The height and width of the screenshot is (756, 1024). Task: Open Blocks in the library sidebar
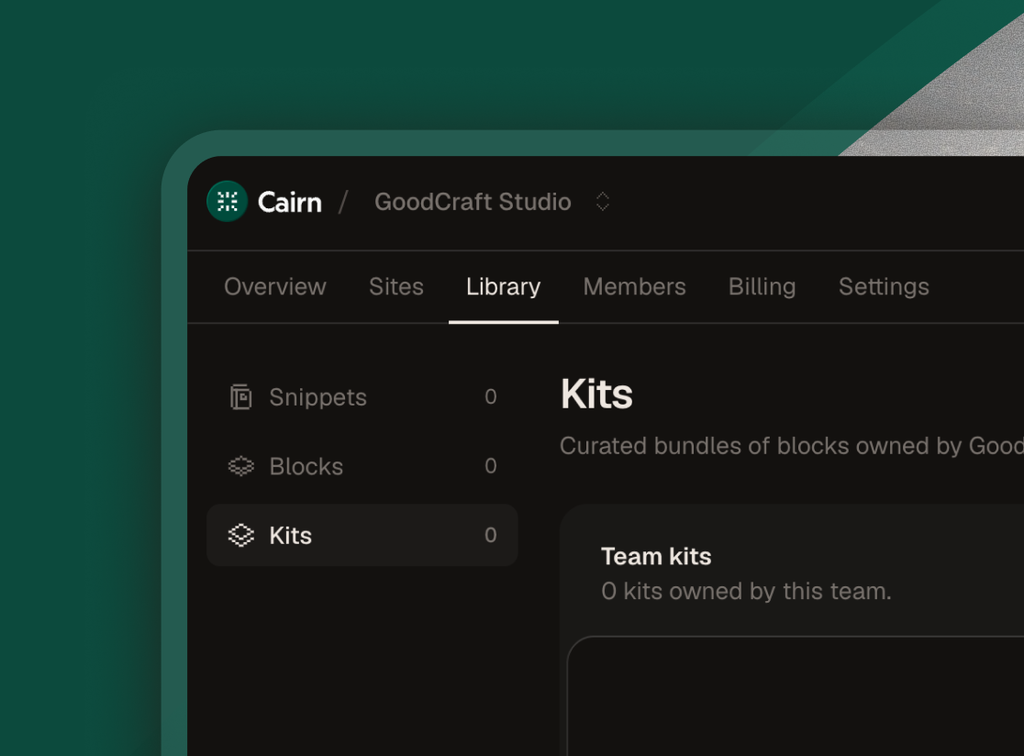click(x=362, y=466)
